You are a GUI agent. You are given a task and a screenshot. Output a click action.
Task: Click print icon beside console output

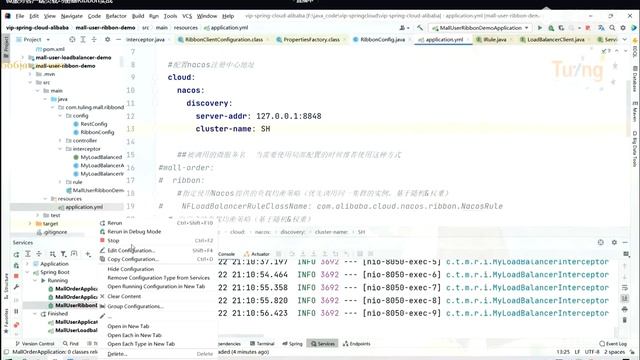coord(624,309)
